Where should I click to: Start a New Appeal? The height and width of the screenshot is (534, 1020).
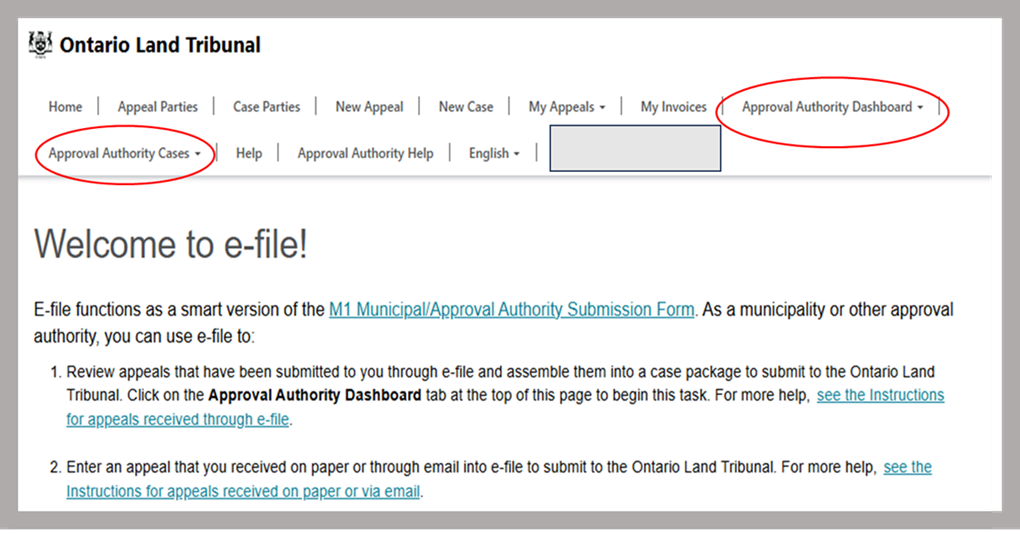click(x=369, y=107)
